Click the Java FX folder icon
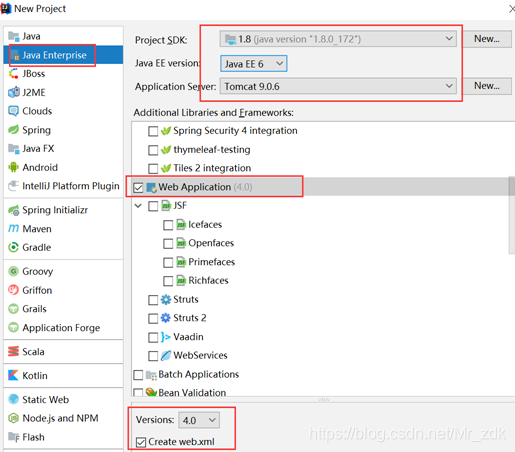Screen dimensions: 515x452 point(14,148)
